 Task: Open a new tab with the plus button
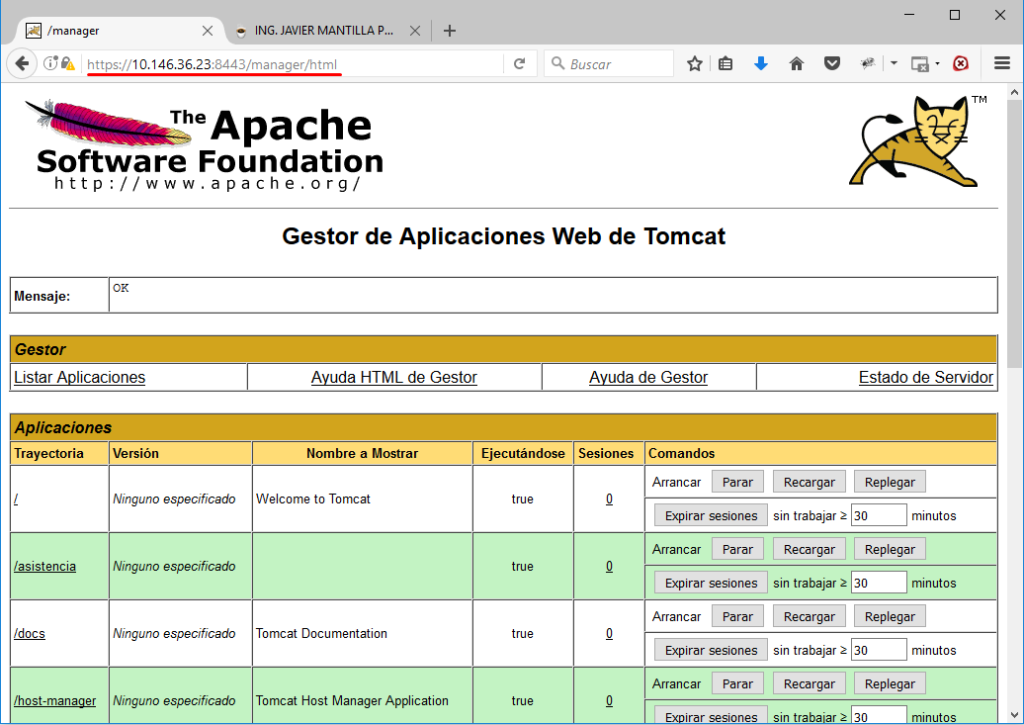tap(448, 30)
